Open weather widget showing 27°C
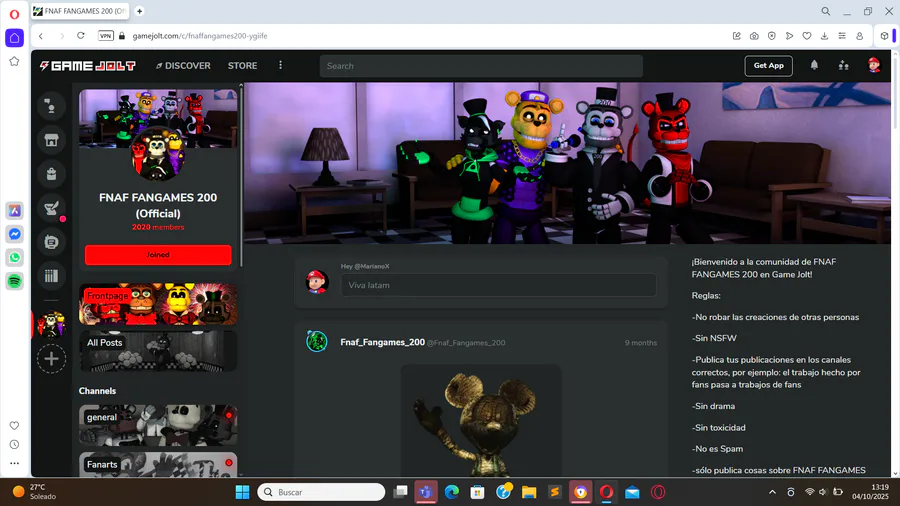 (x=34, y=492)
